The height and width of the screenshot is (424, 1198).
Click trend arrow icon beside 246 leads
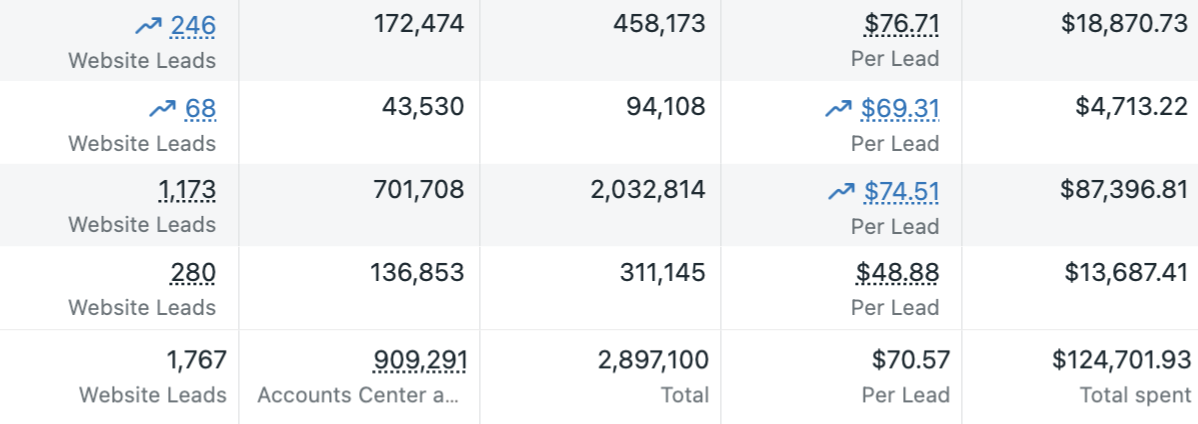click(x=148, y=26)
